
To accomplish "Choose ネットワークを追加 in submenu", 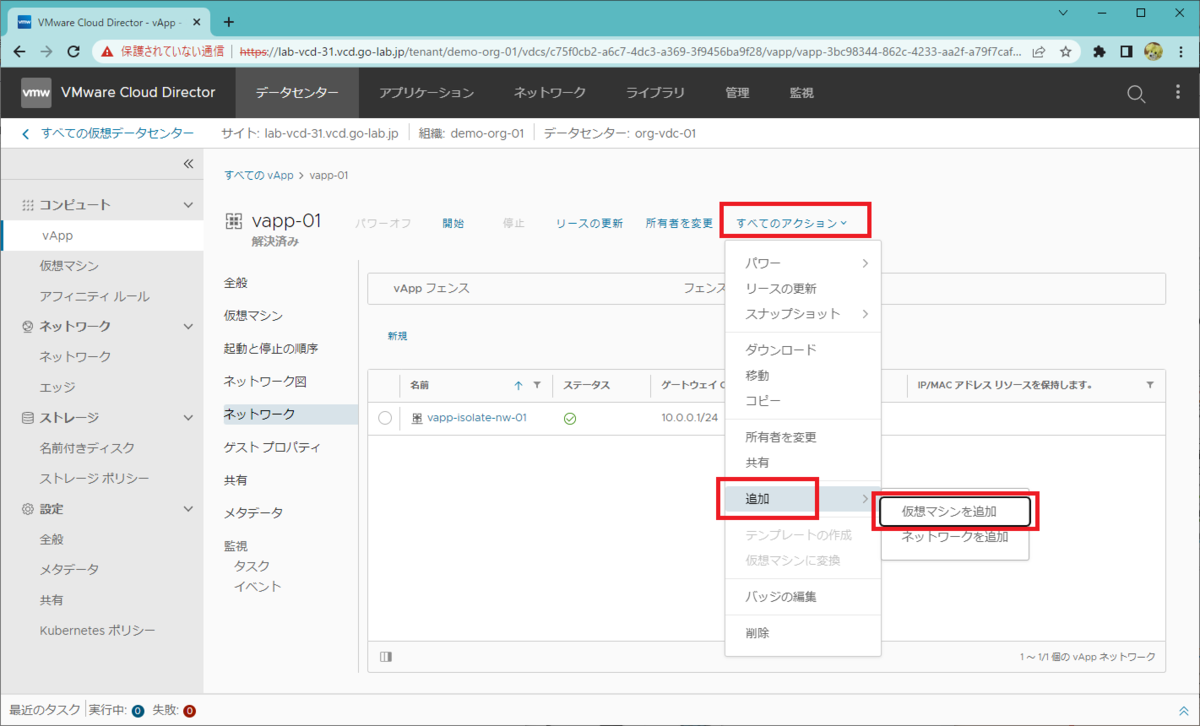I will pyautogui.click(x=954, y=537).
